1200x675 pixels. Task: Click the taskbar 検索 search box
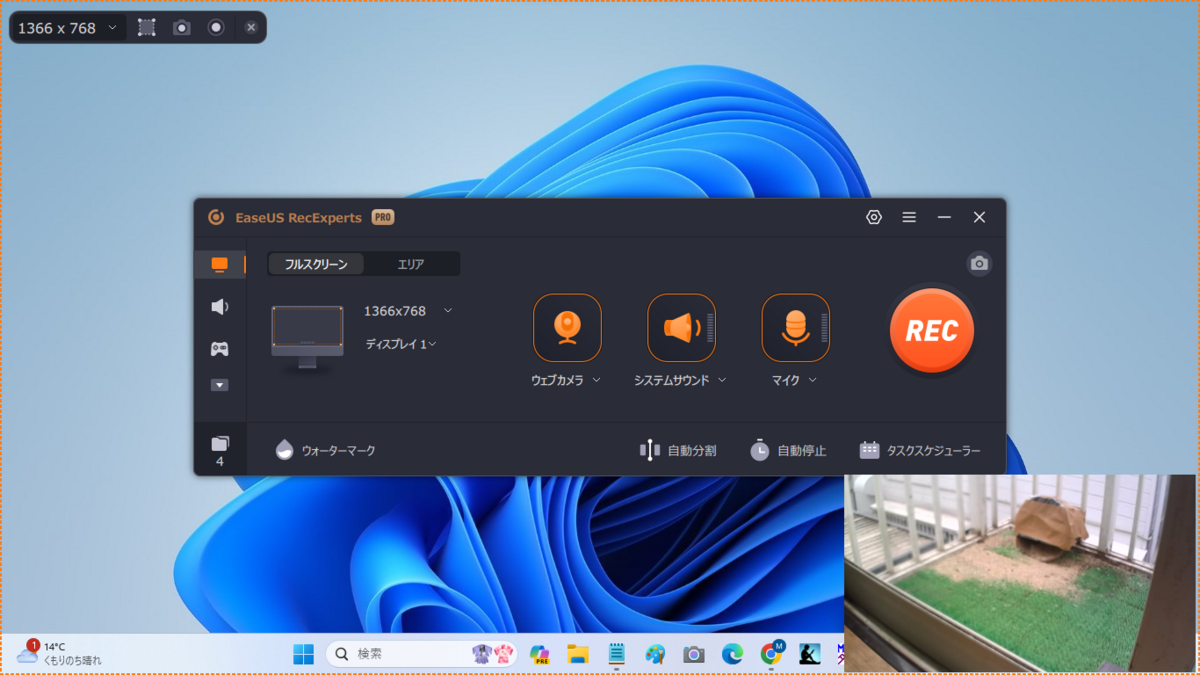coord(421,654)
